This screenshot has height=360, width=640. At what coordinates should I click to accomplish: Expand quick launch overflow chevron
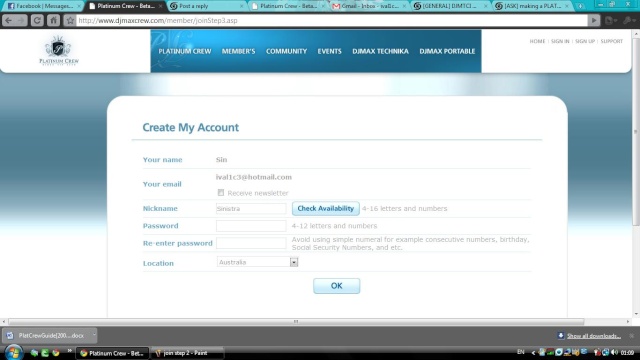click(69, 351)
